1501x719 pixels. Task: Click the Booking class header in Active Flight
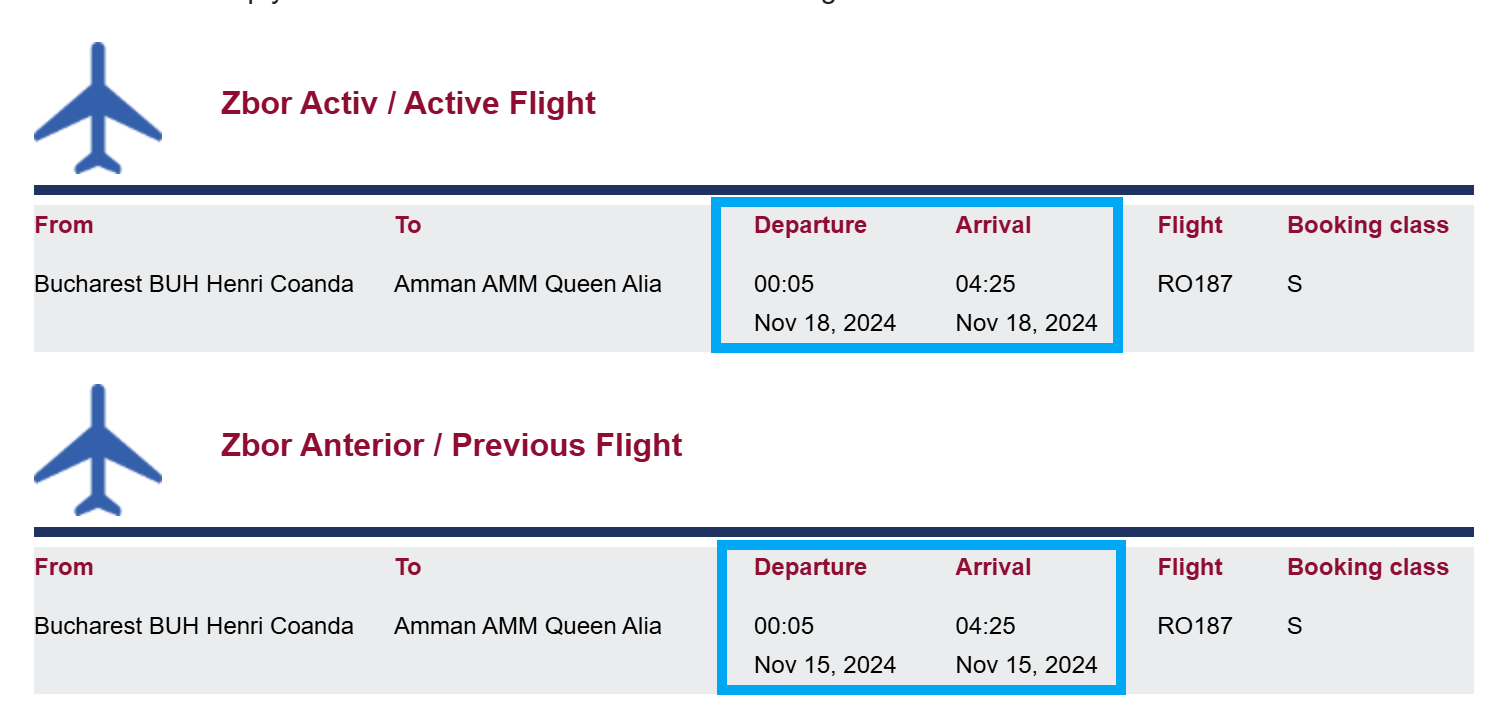1367,225
